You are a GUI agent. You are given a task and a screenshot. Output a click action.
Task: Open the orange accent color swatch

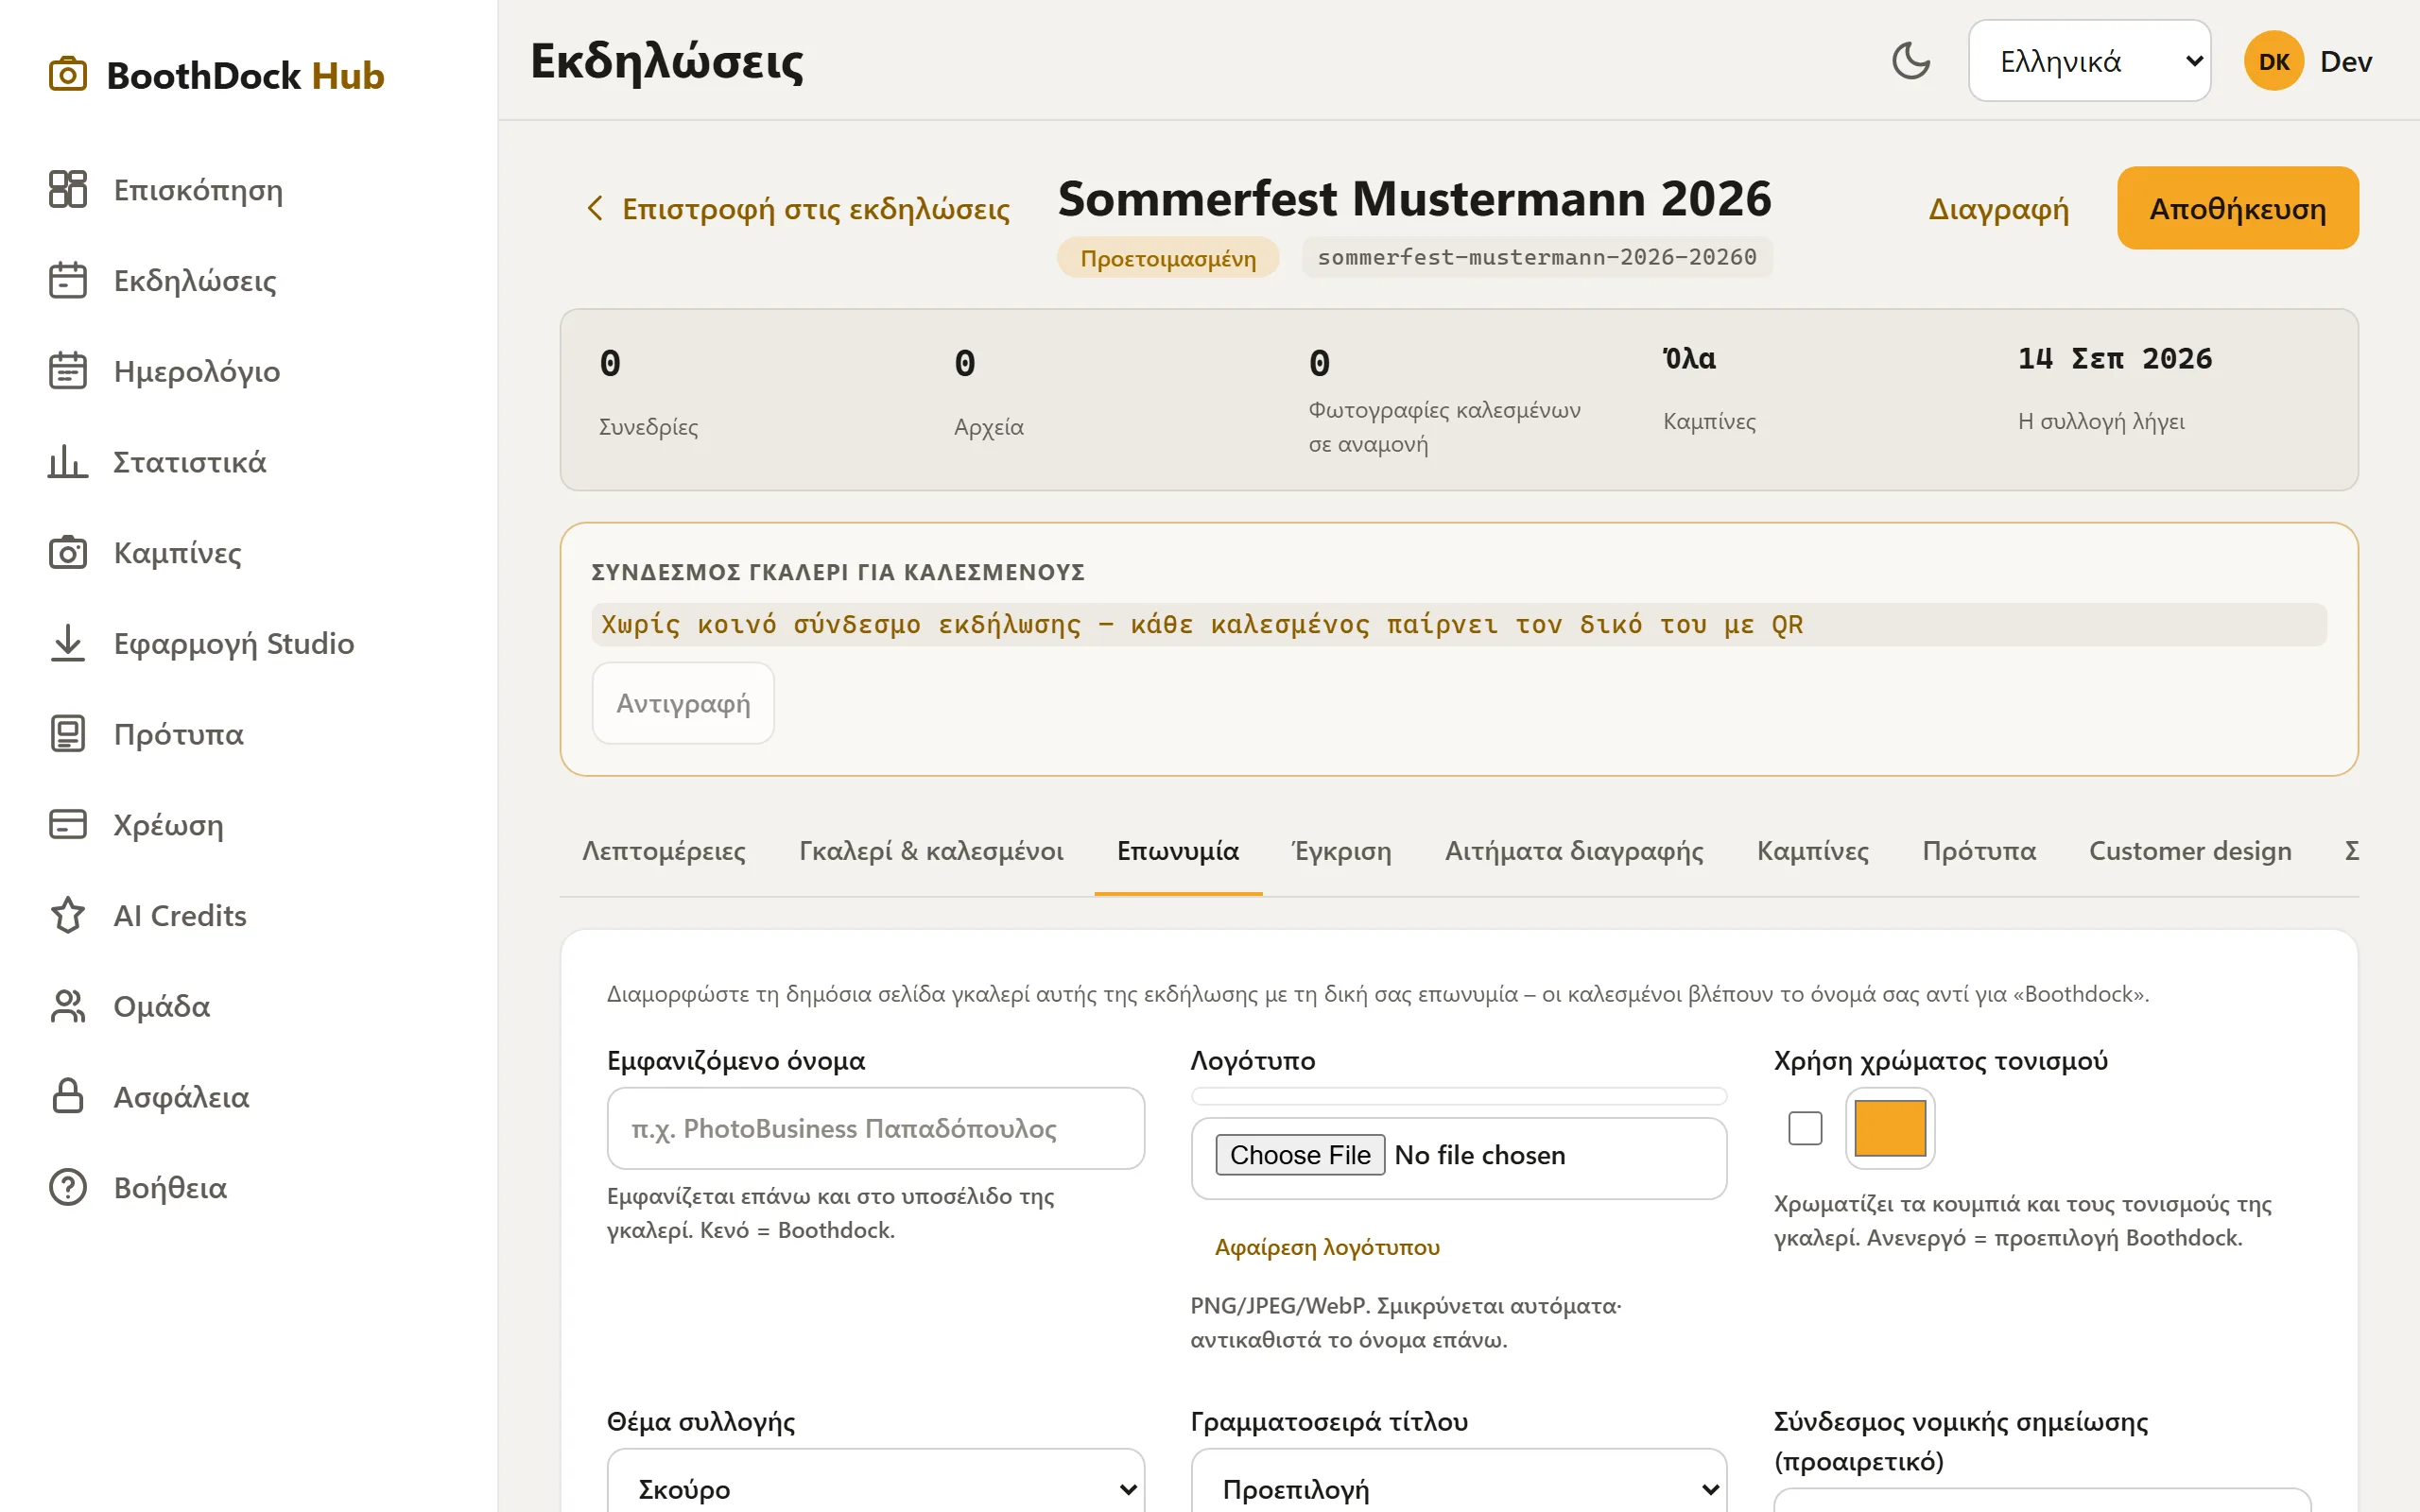click(x=1890, y=1128)
